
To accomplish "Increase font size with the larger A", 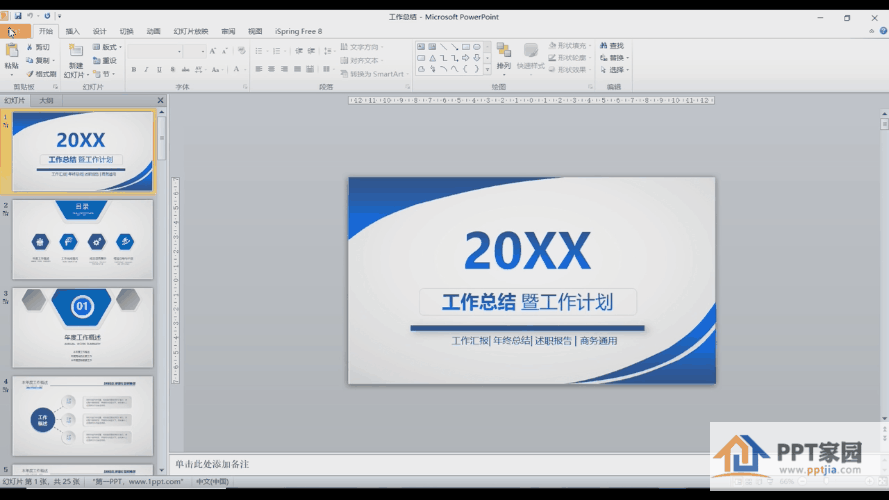I will click(x=213, y=51).
